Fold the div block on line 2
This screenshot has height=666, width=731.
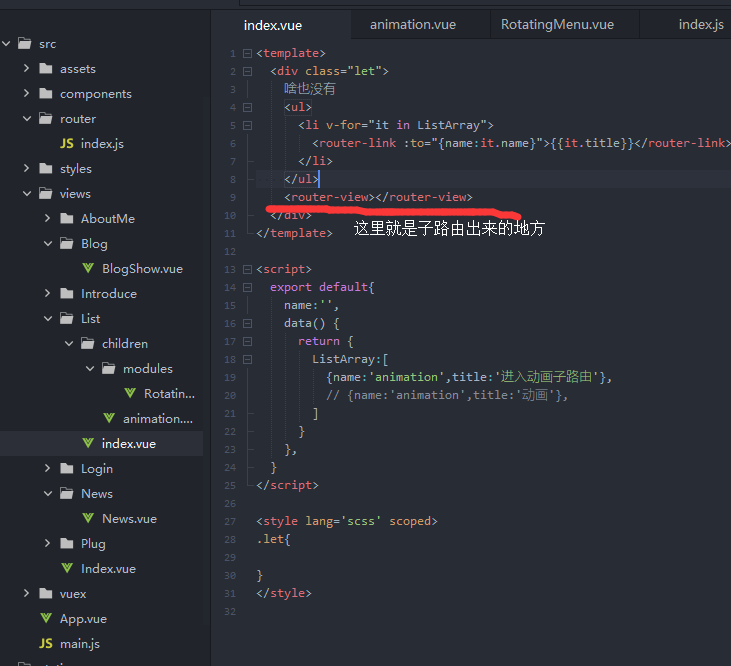pyautogui.click(x=248, y=71)
